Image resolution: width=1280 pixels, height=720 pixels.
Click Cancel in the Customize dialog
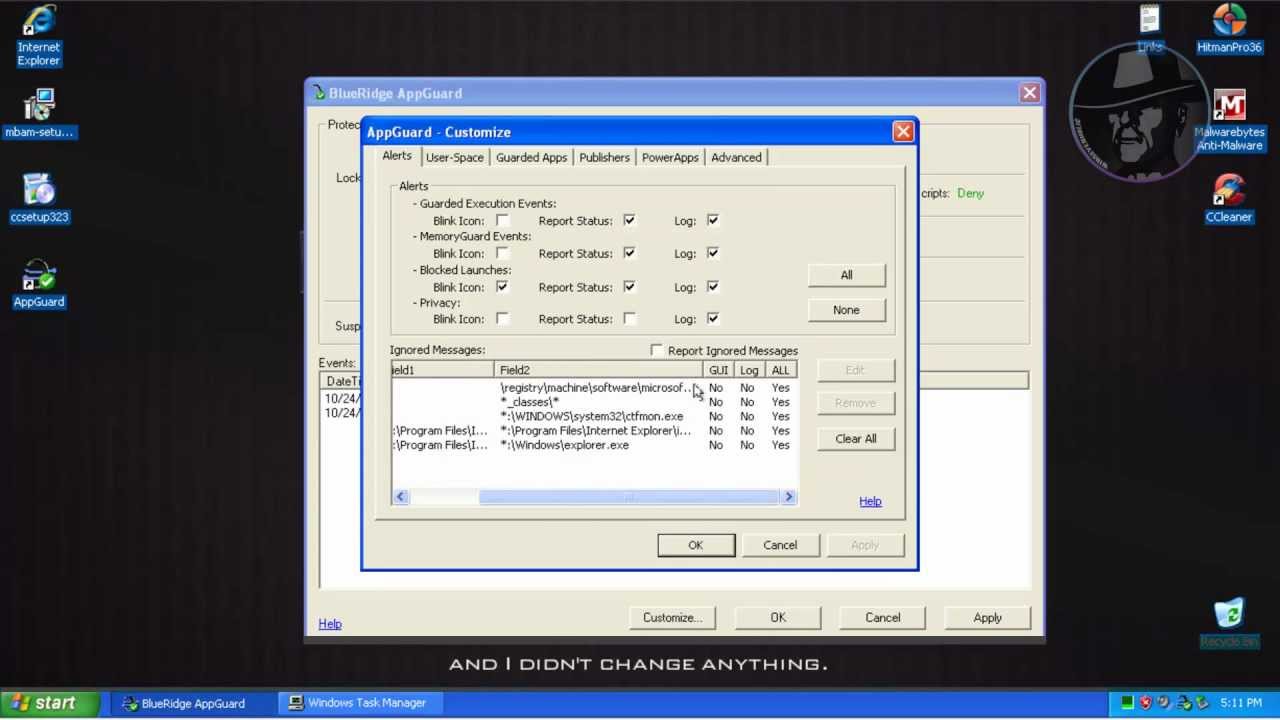pos(780,545)
